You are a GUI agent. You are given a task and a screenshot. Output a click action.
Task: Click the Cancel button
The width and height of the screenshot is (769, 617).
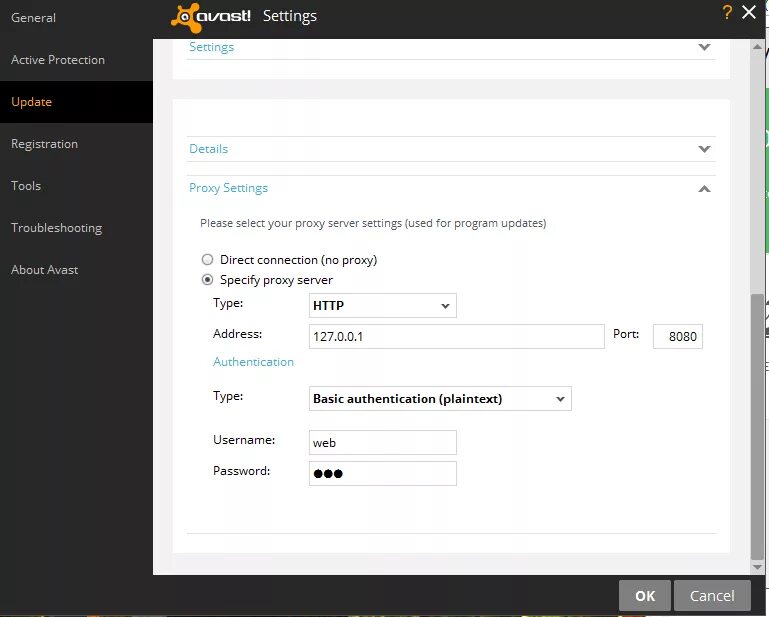point(712,595)
